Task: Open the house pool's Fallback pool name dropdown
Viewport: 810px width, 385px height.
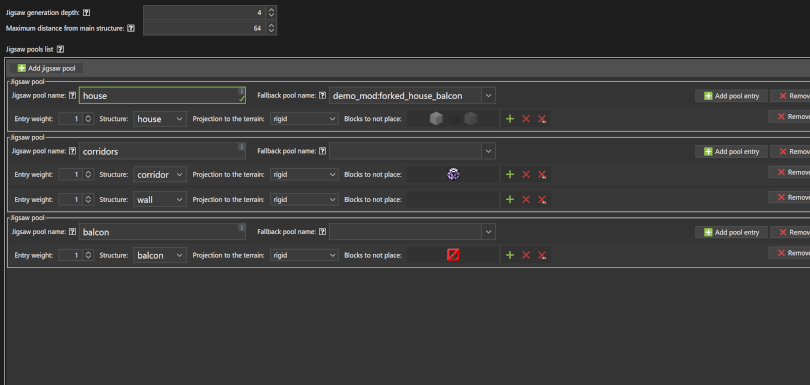Action: pyautogui.click(x=489, y=96)
